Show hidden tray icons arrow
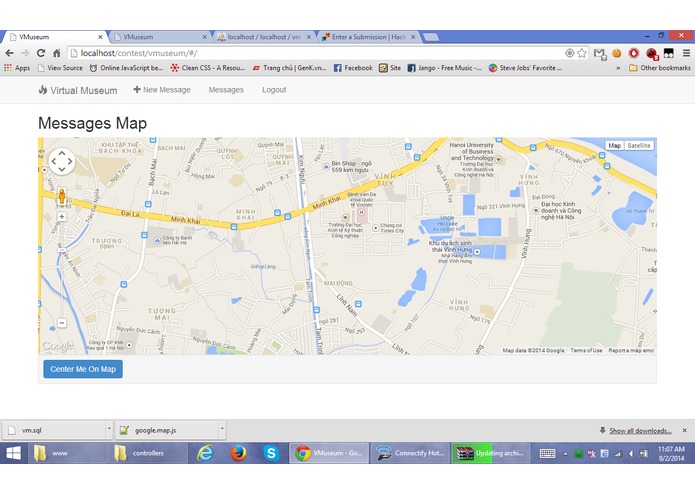The height and width of the screenshot is (494, 695). point(566,454)
